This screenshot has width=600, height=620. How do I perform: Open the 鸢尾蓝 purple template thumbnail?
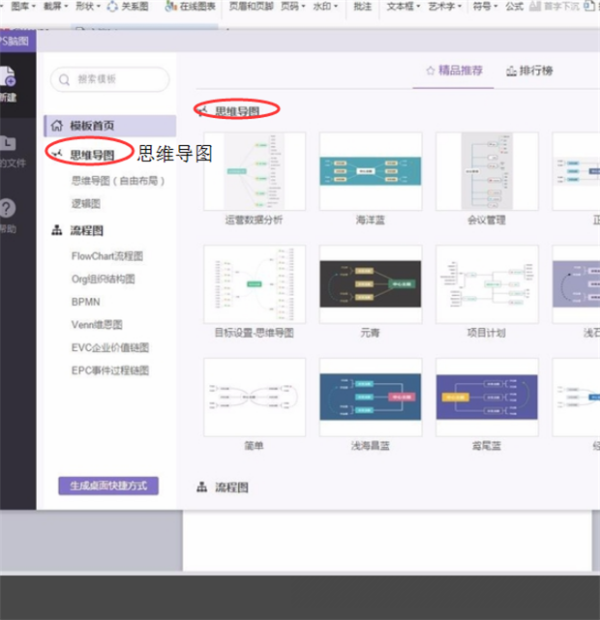pyautogui.click(x=487, y=397)
